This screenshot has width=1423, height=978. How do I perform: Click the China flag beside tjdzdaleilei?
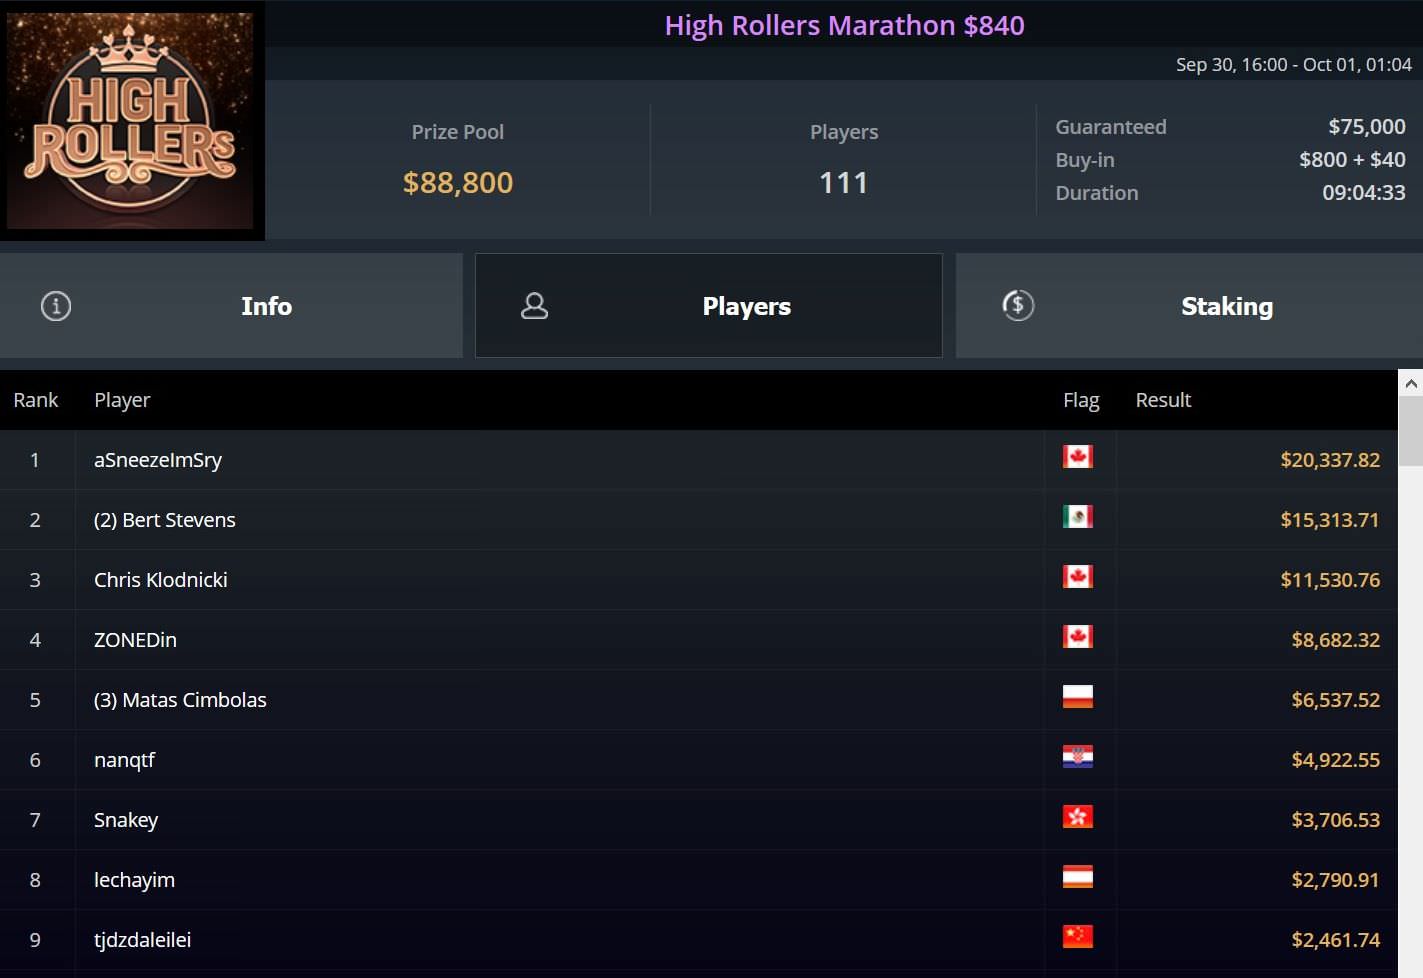(1077, 937)
